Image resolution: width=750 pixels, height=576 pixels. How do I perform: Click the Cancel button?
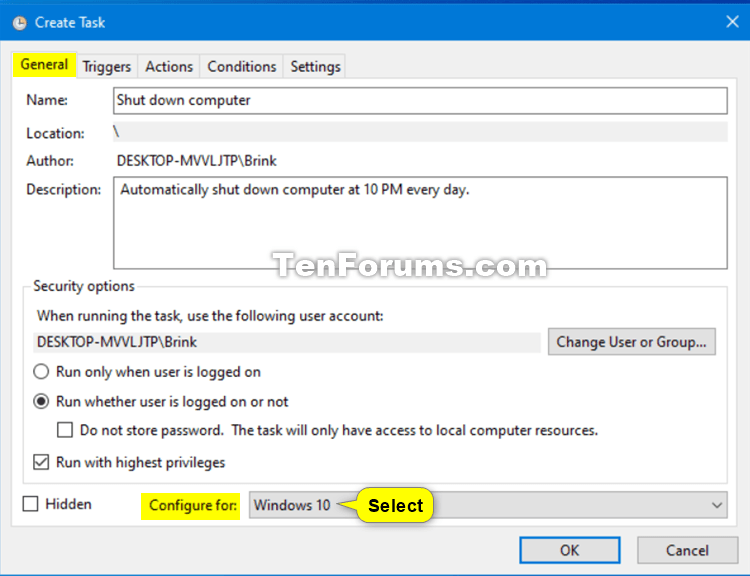click(687, 550)
